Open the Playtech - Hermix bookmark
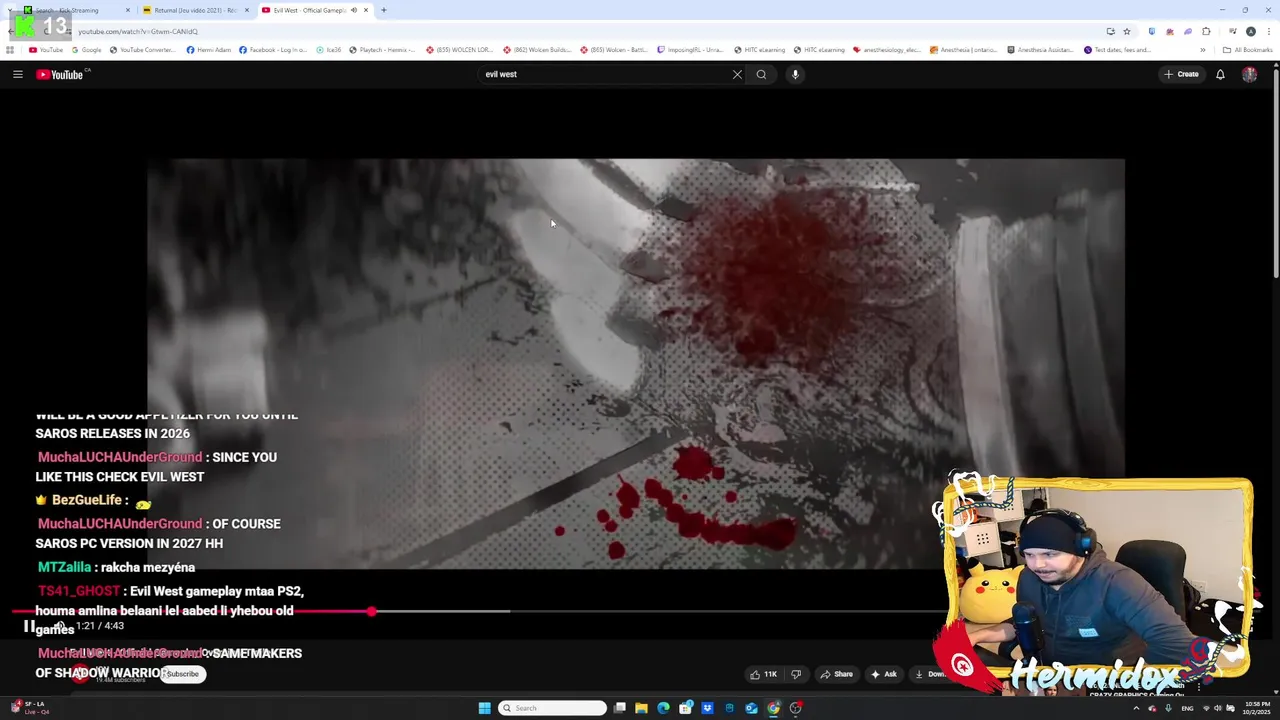This screenshot has width=1280, height=720. coord(382,50)
